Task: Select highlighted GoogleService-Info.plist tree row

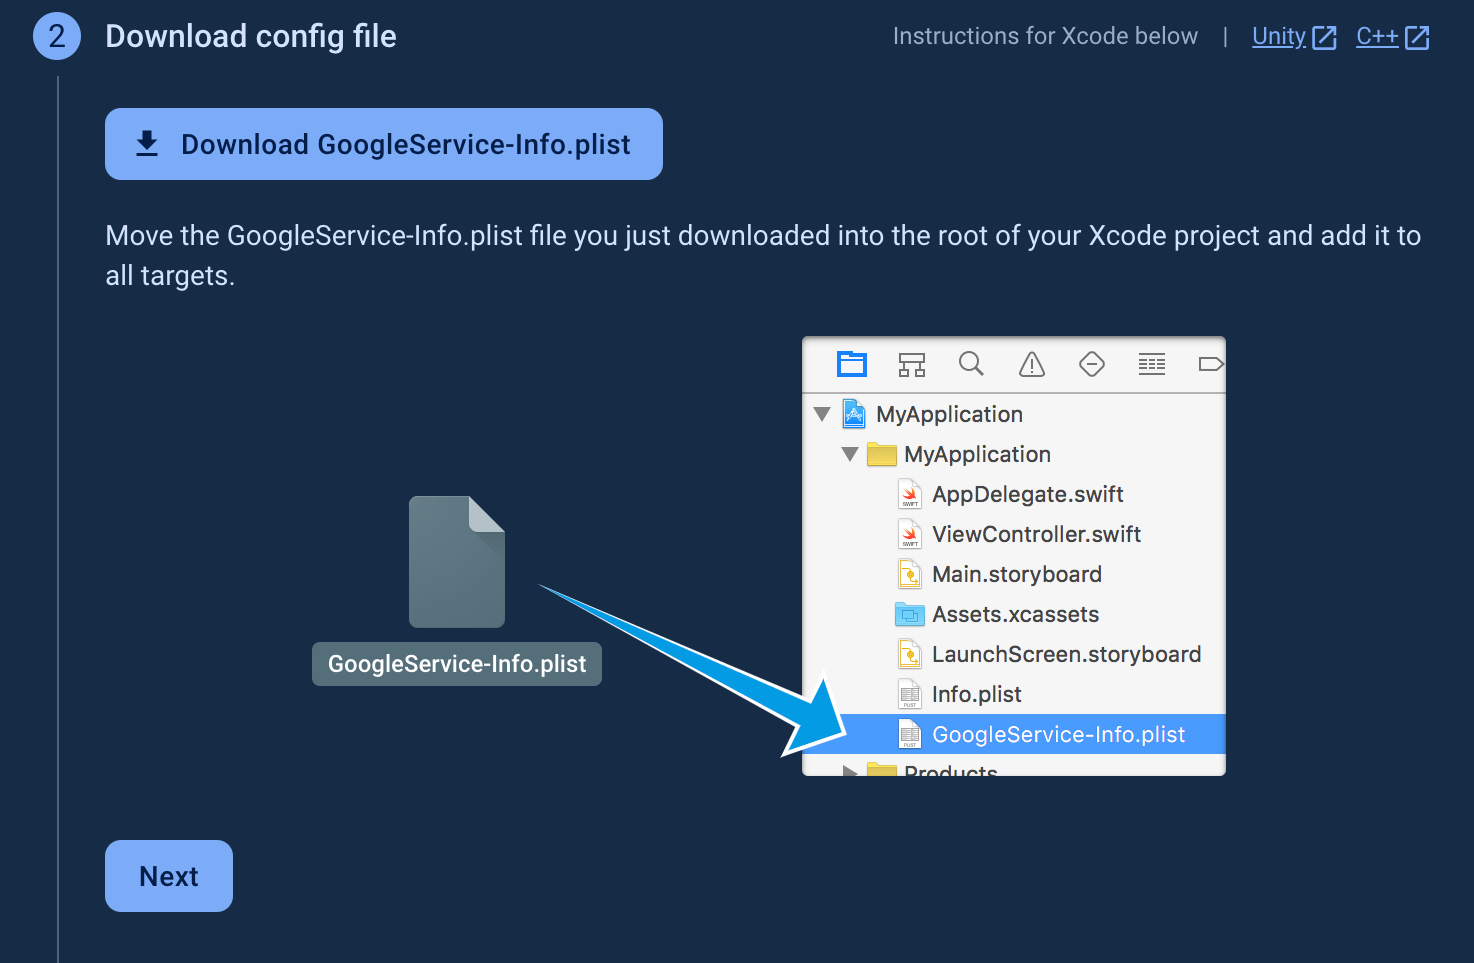Action: pos(1014,734)
